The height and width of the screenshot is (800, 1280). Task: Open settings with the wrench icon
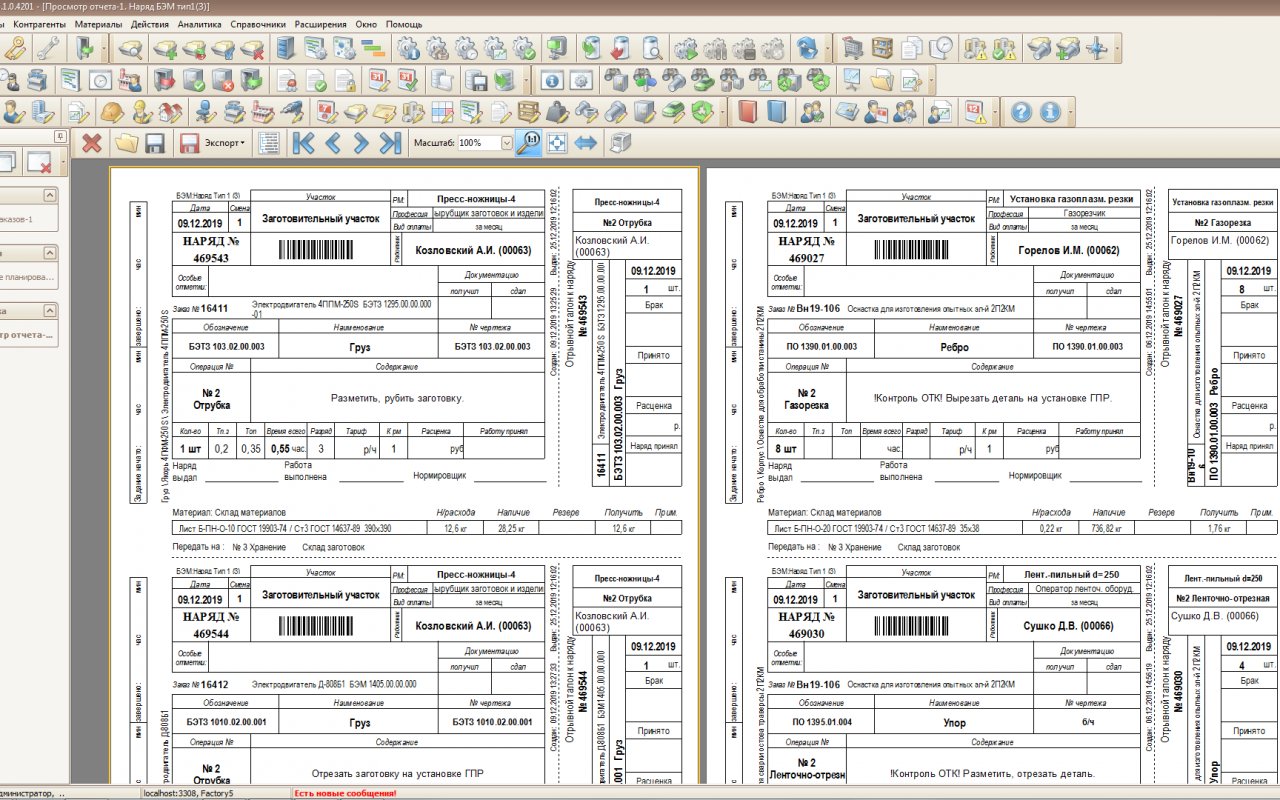pyautogui.click(x=46, y=47)
